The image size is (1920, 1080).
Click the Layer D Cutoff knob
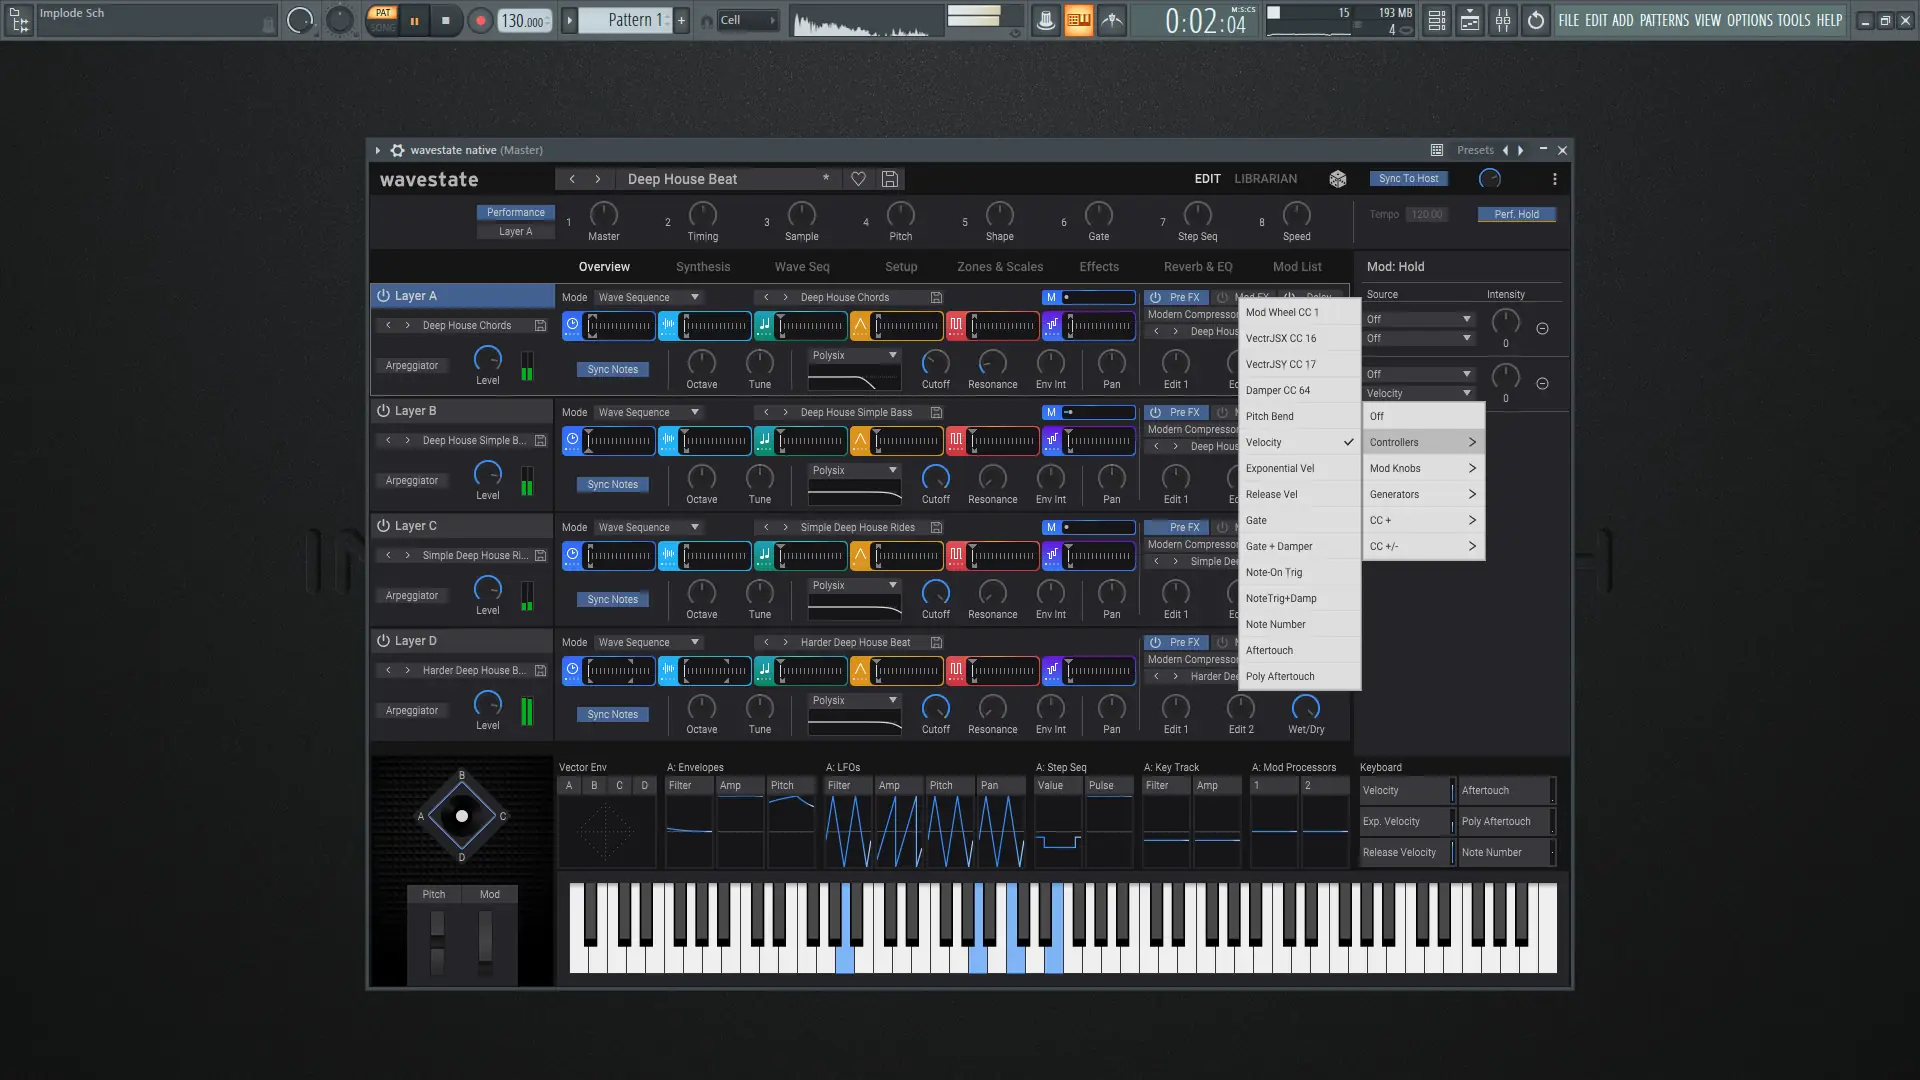tap(935, 707)
